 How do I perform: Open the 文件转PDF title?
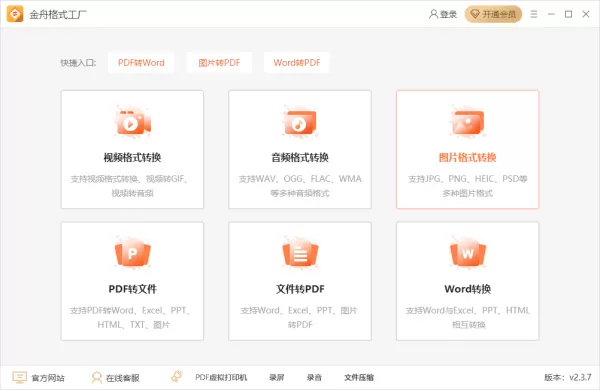click(300, 289)
